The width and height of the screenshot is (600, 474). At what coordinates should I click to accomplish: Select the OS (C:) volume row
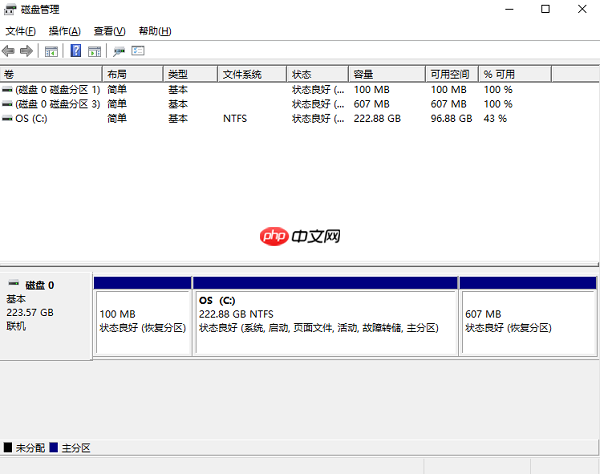[x=276, y=119]
